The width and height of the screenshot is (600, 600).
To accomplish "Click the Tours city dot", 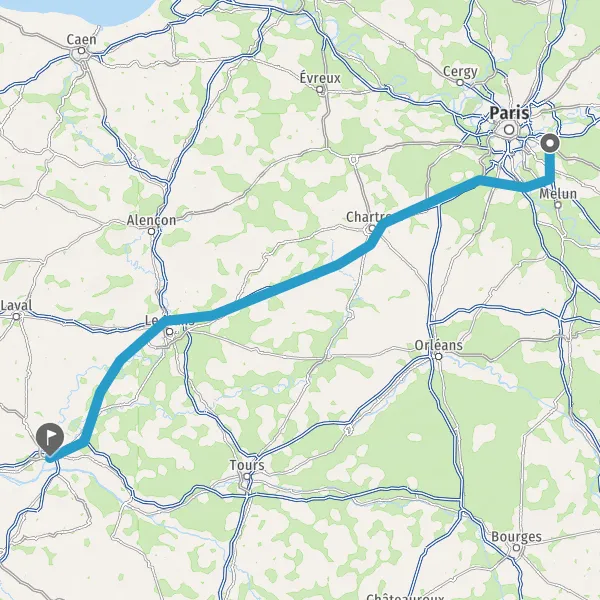I will (247, 476).
